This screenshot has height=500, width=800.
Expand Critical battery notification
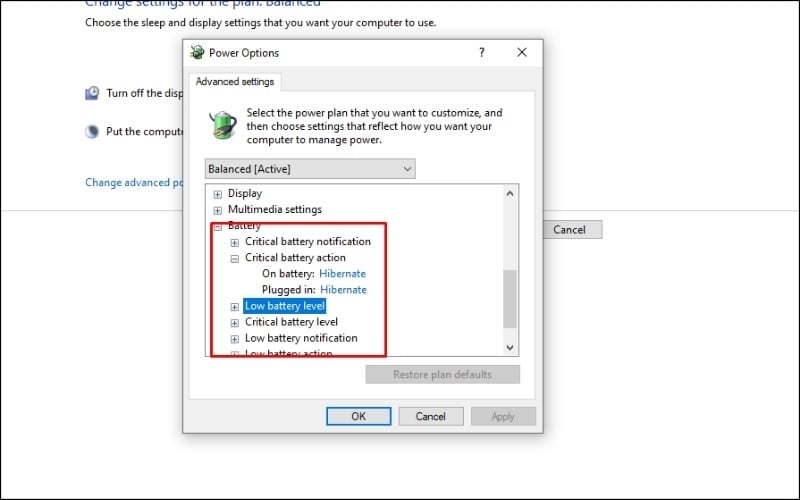point(235,242)
